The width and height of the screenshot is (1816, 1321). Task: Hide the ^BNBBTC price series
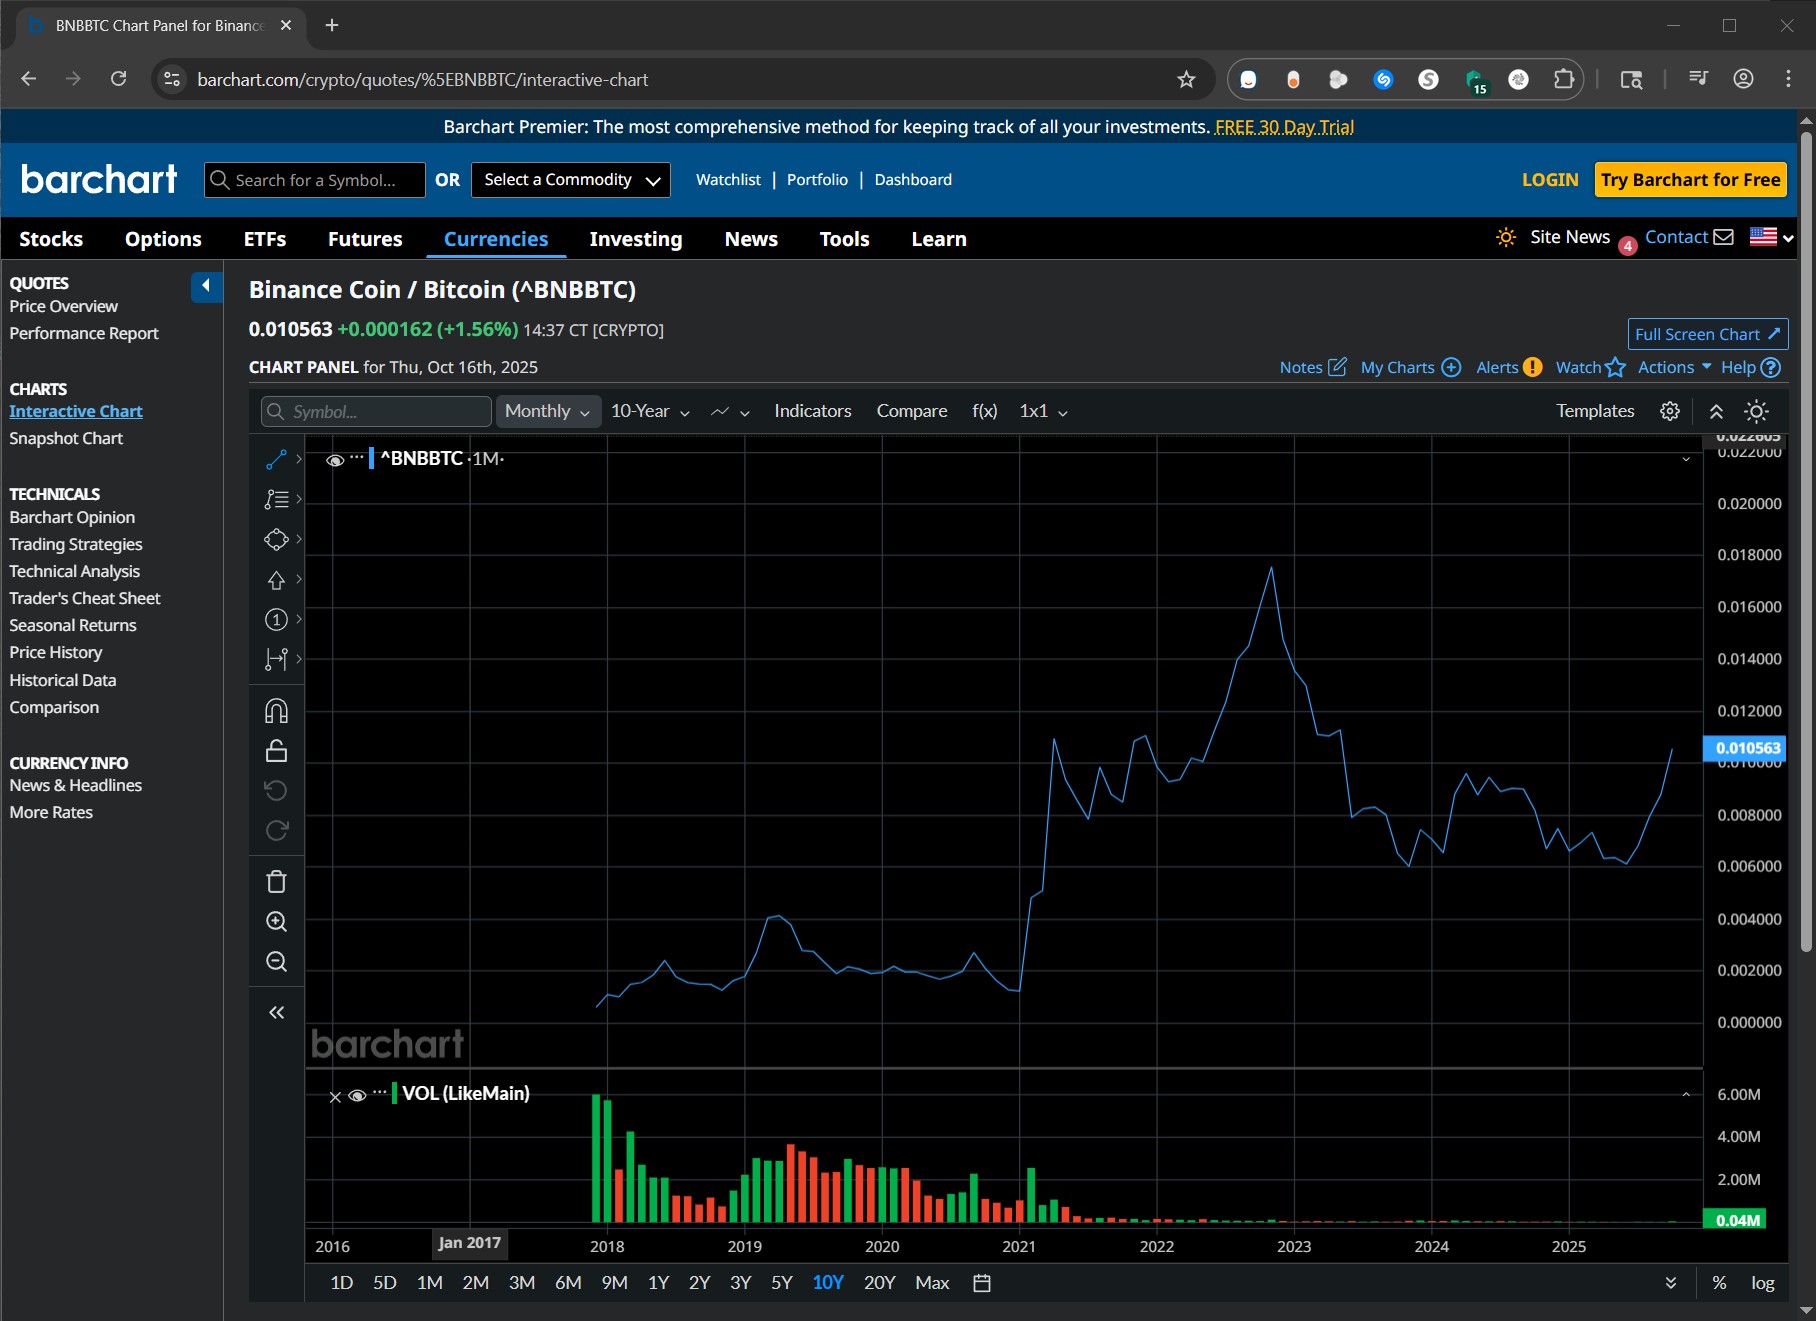pyautogui.click(x=335, y=460)
